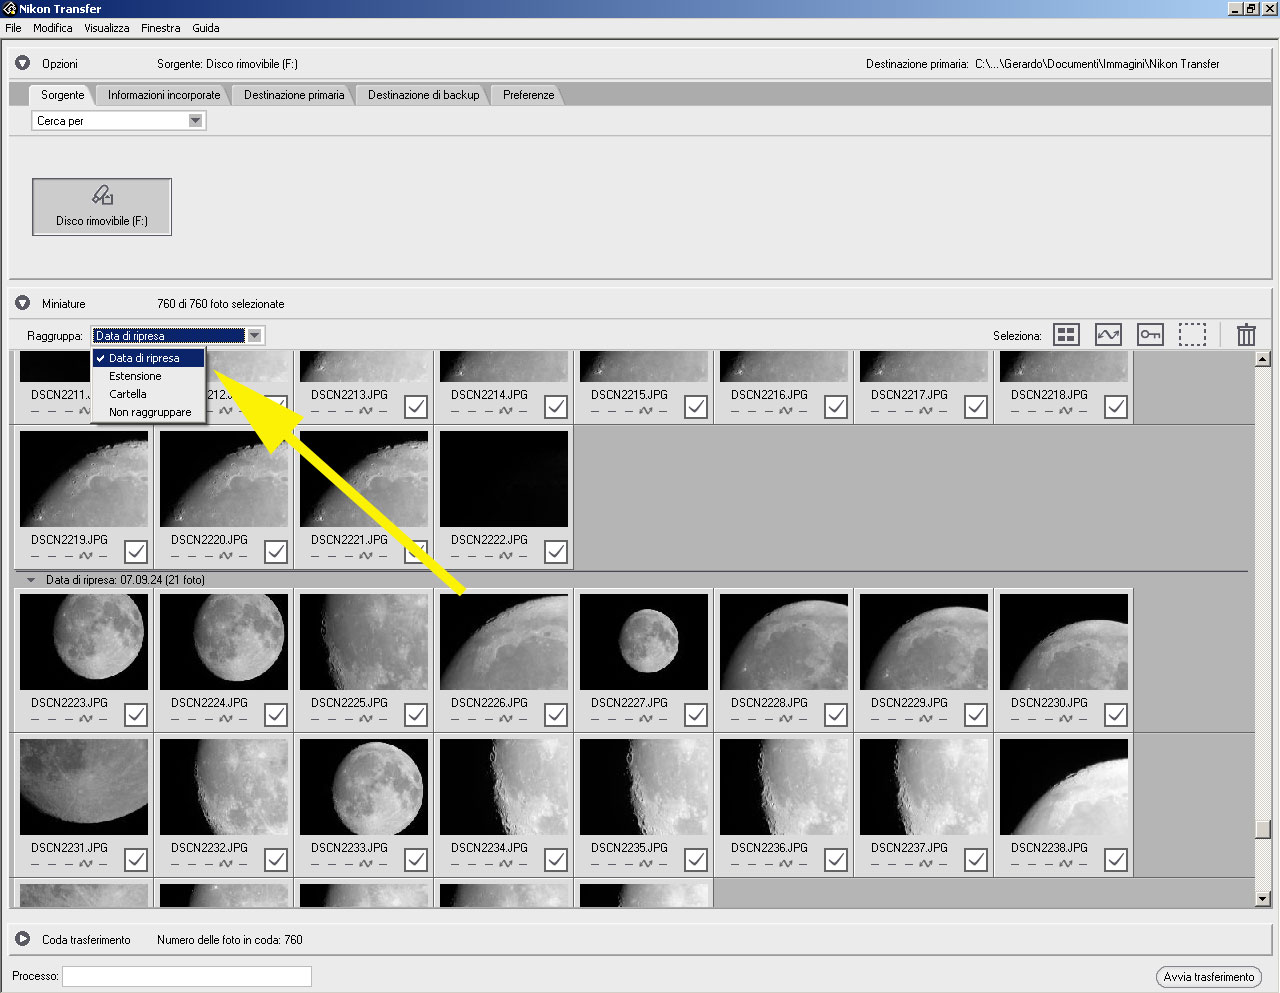
Task: Open the Modifica menu
Action: point(52,28)
